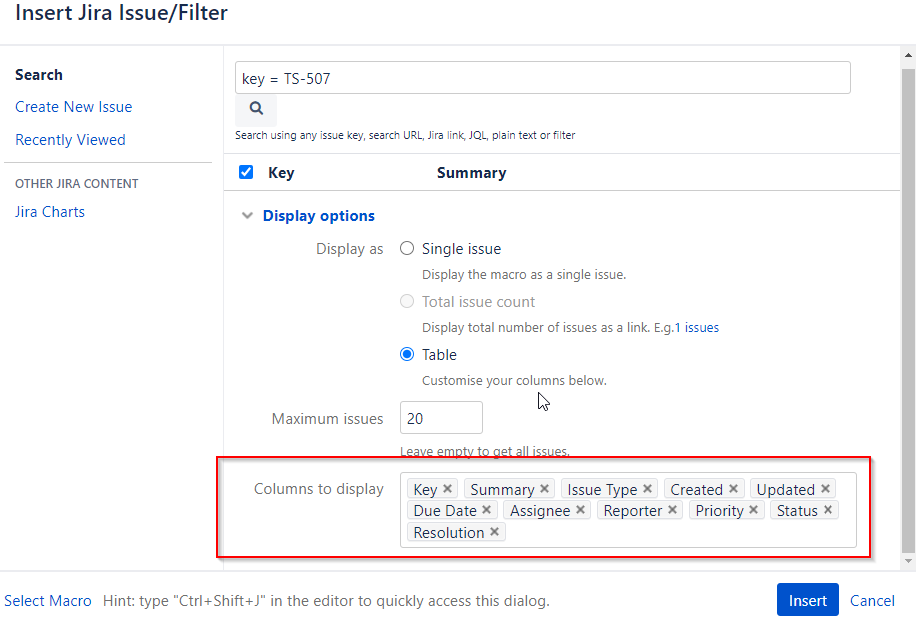Open the Select Macro link
Viewport: 916px width, 626px height.
point(47,600)
